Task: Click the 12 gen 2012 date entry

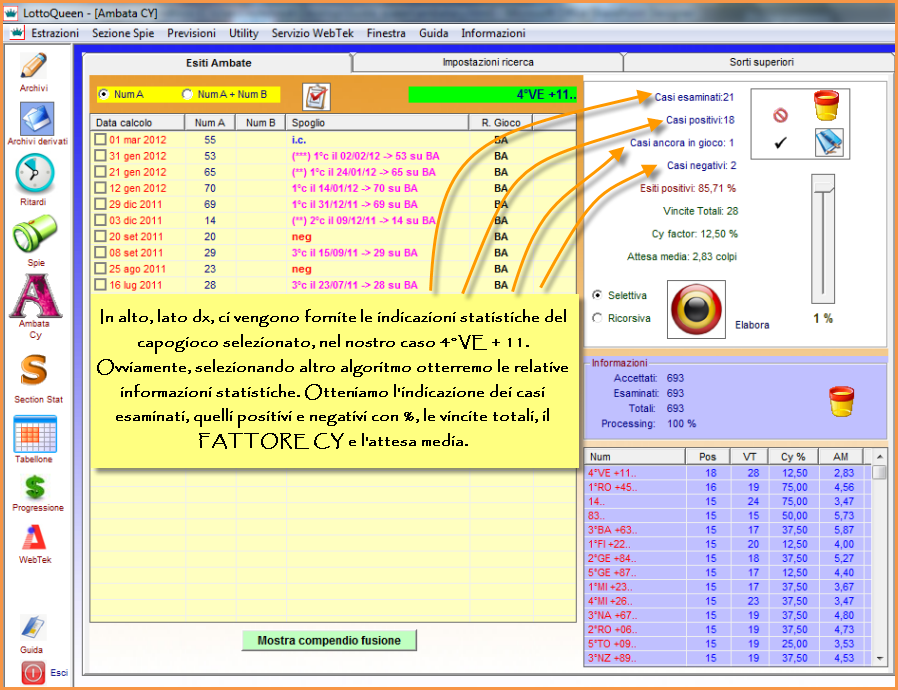Action: point(137,188)
